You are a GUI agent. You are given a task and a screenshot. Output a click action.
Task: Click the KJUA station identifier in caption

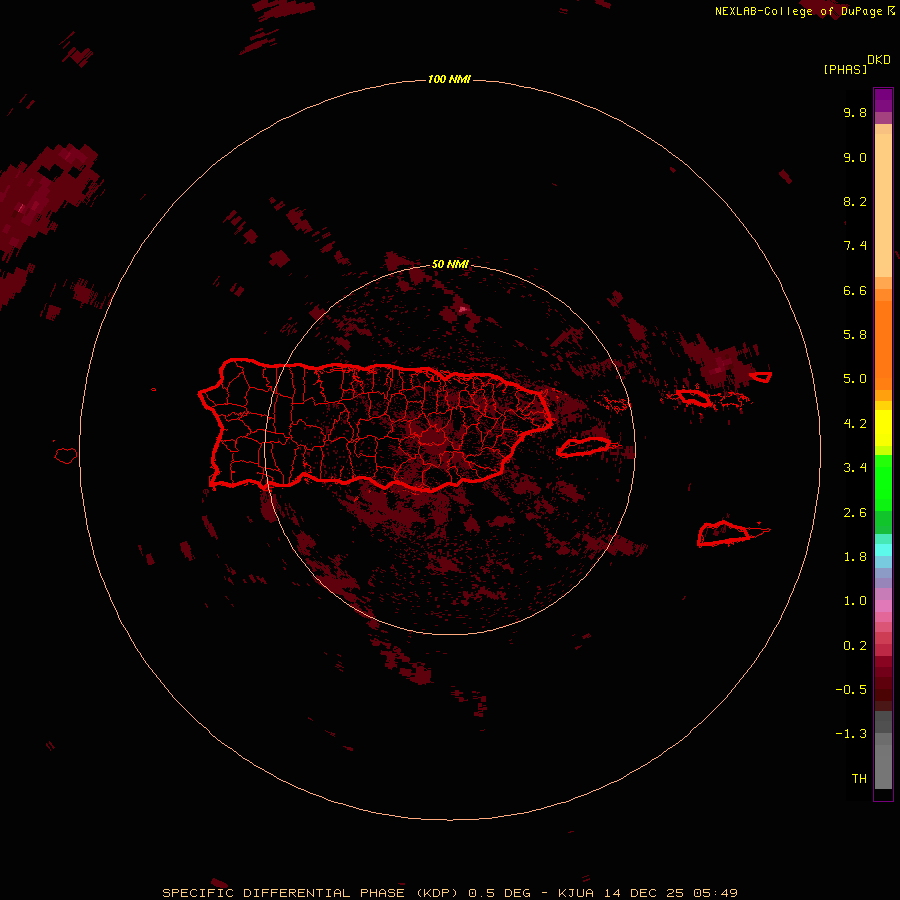576,893
